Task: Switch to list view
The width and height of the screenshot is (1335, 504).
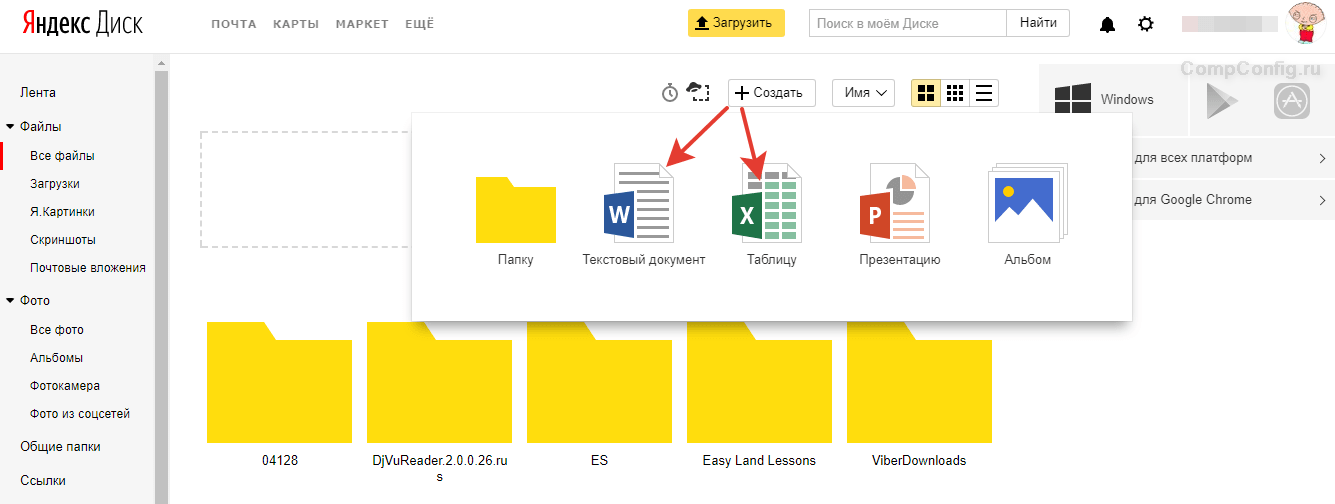Action: click(984, 93)
